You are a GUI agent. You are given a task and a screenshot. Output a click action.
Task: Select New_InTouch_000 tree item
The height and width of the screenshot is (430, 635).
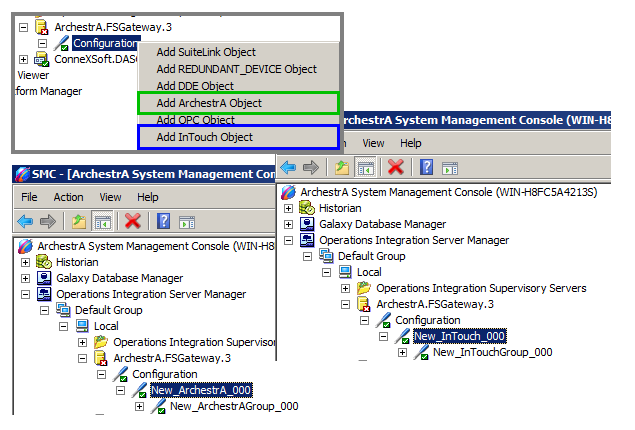click(459, 336)
